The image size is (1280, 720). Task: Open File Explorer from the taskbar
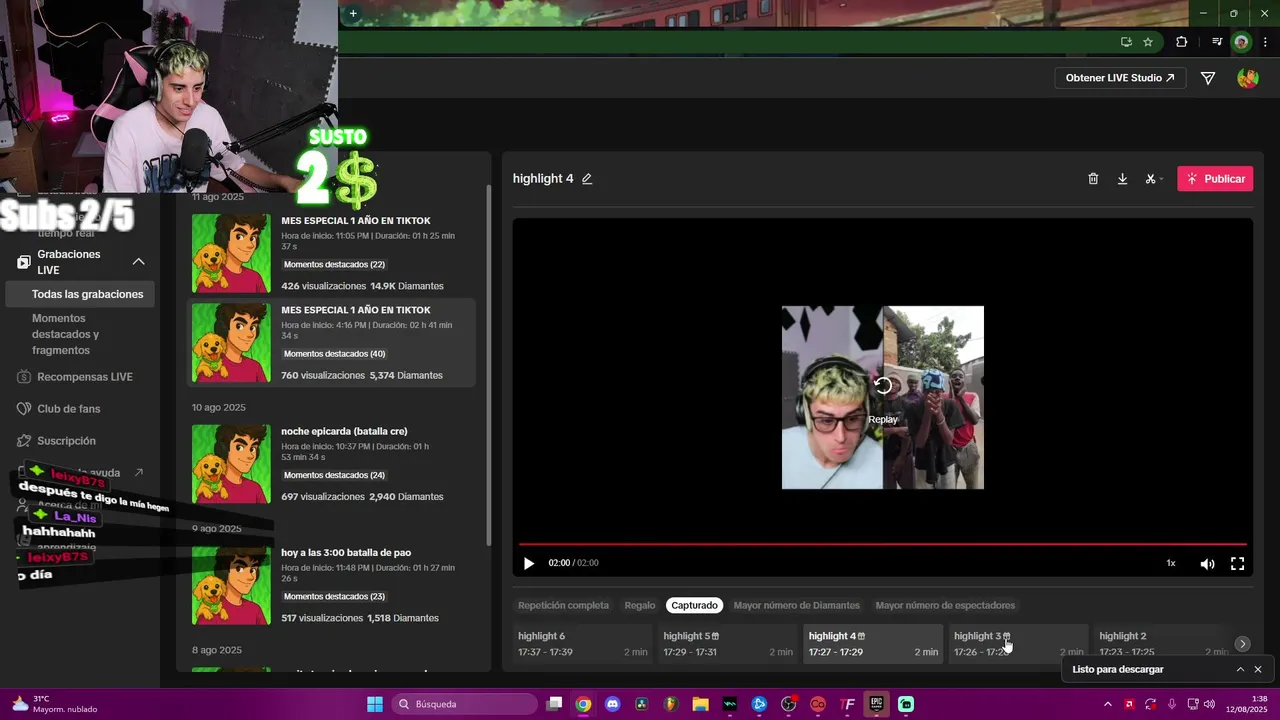(x=700, y=704)
